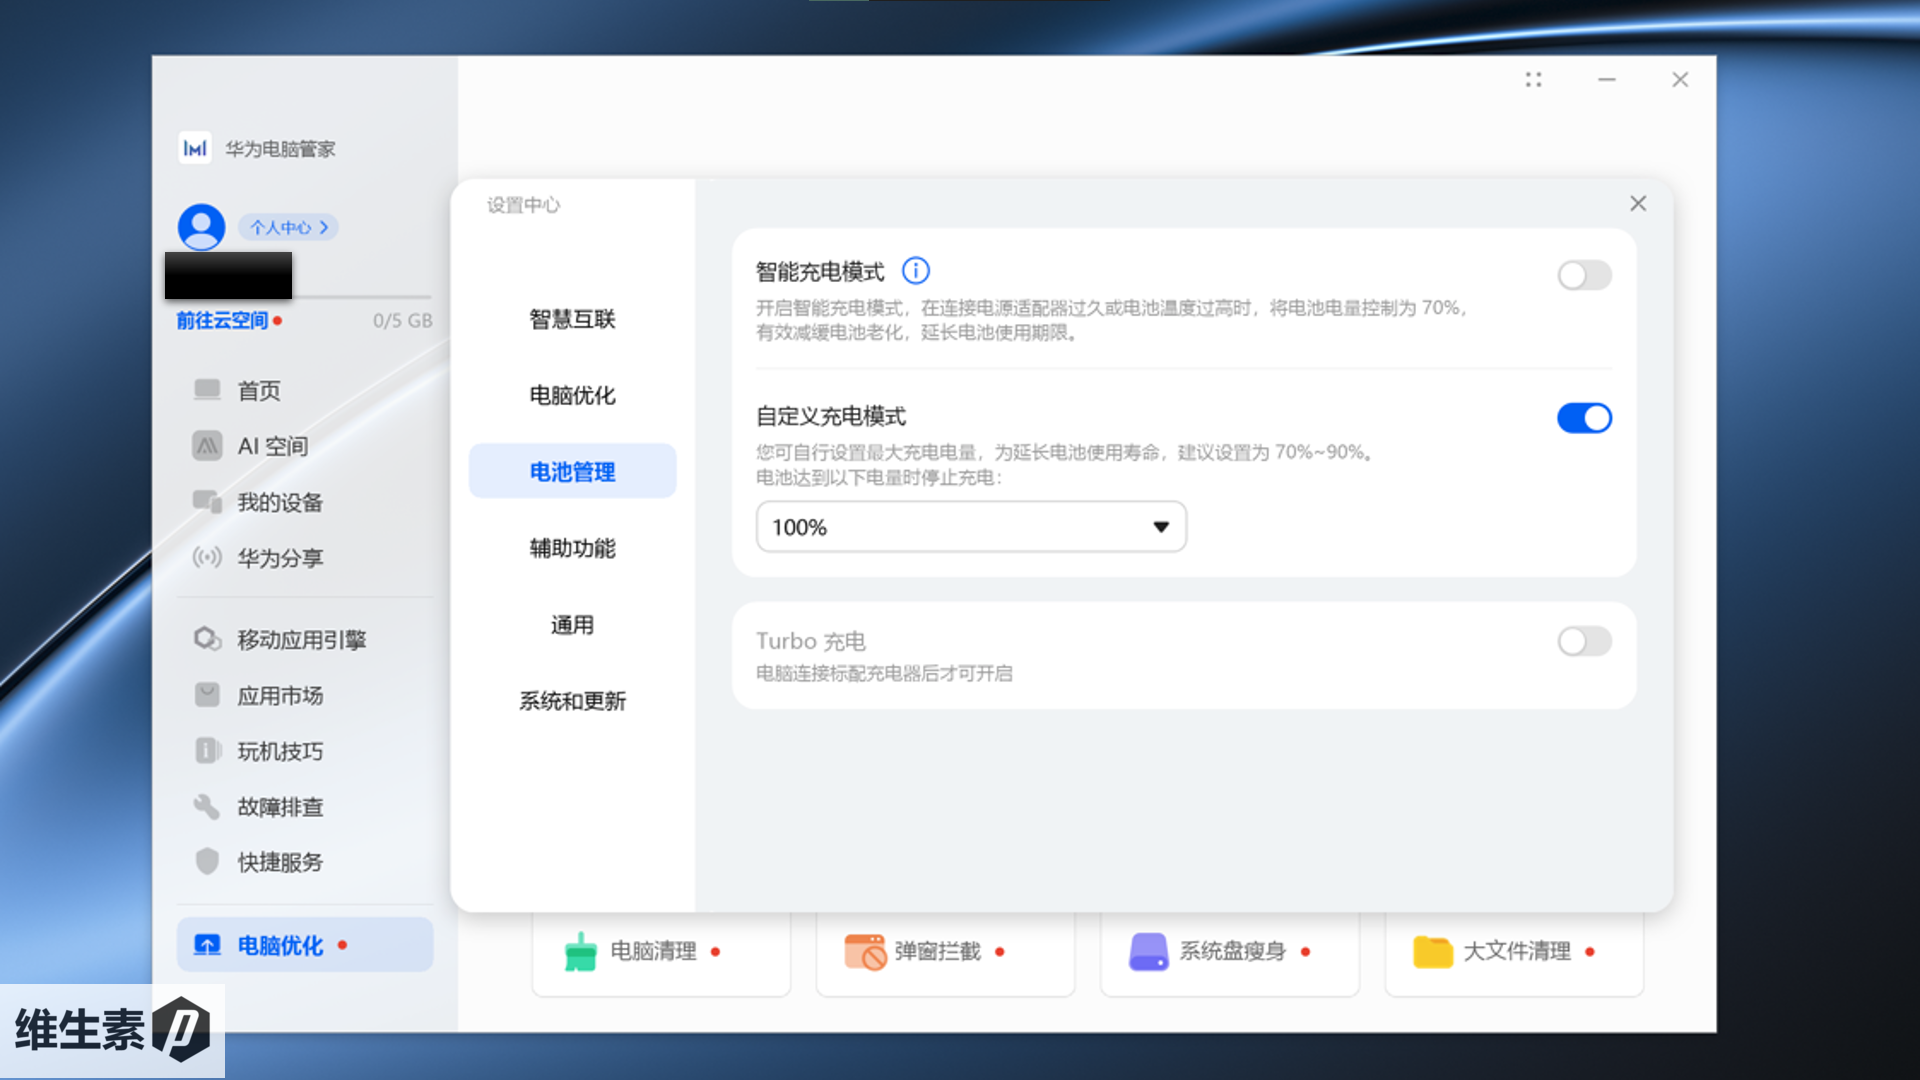Click the info icon beside 智能充电模式
1920x1080 pixels.
915,271
